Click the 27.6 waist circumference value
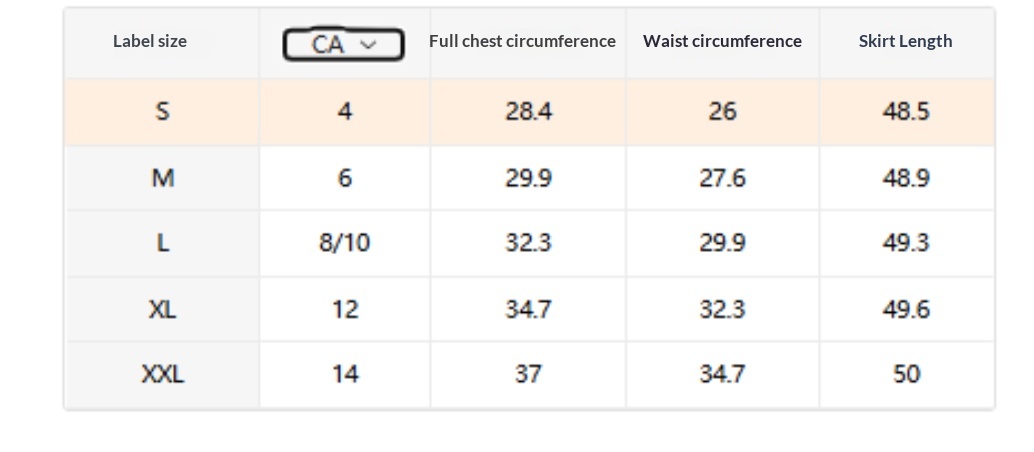The height and width of the screenshot is (452, 1034). coord(722,178)
